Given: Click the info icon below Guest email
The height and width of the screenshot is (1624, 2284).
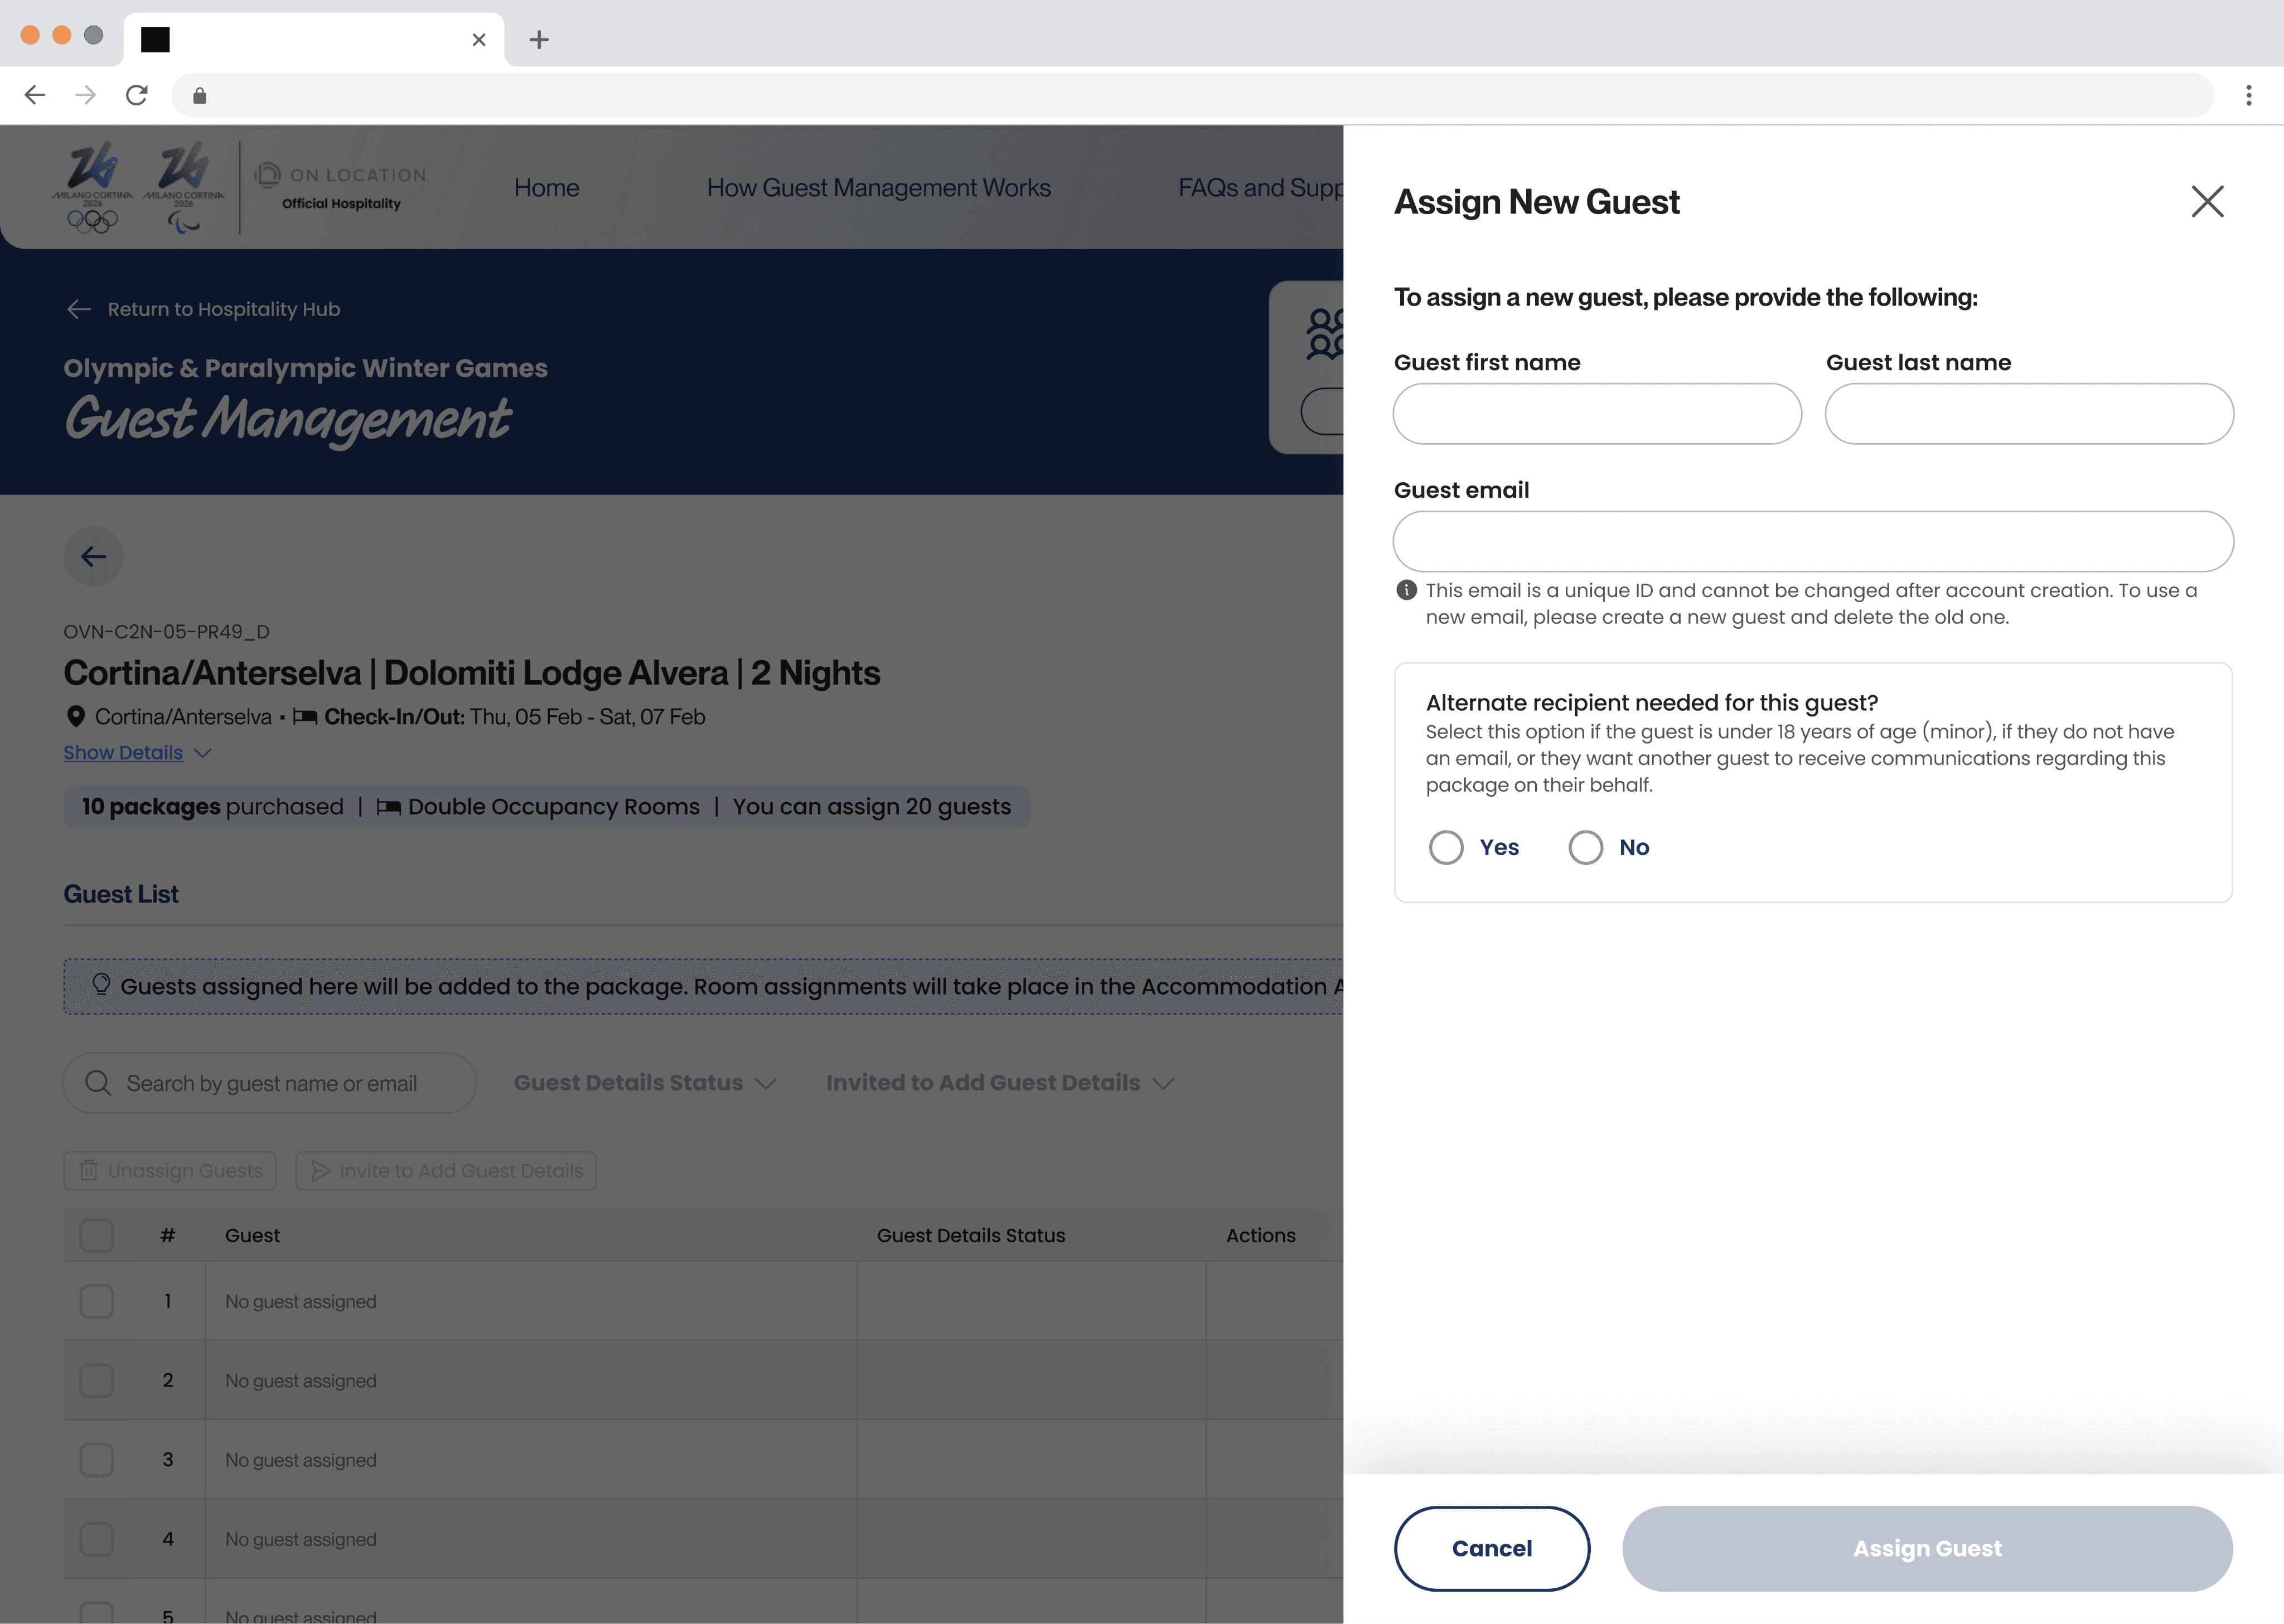Looking at the screenshot, I should [x=1406, y=590].
